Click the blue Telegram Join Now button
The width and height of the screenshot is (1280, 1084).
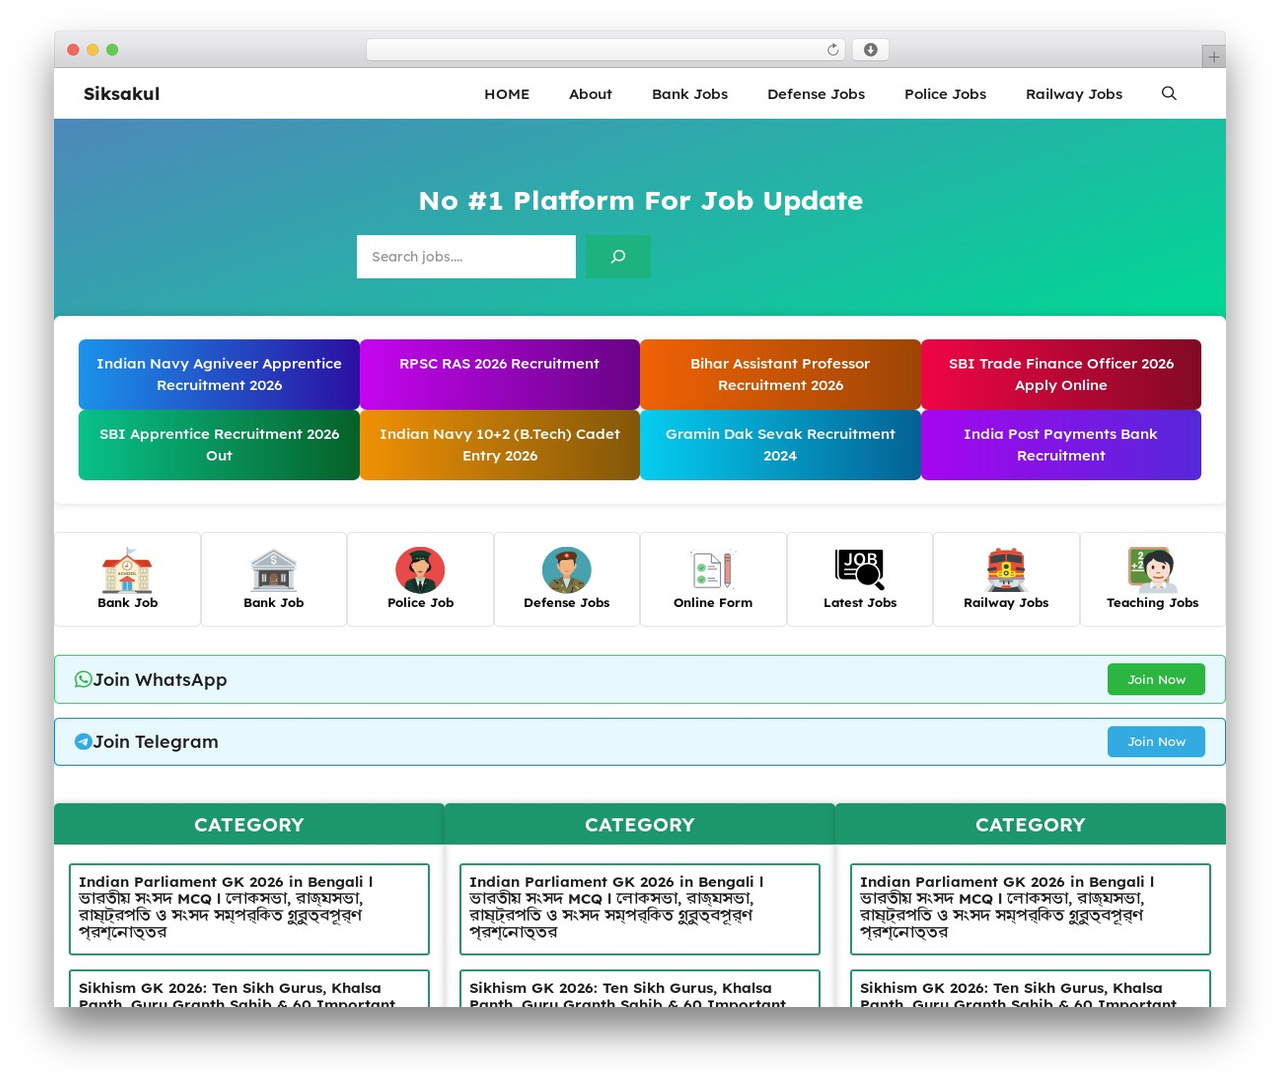point(1156,741)
